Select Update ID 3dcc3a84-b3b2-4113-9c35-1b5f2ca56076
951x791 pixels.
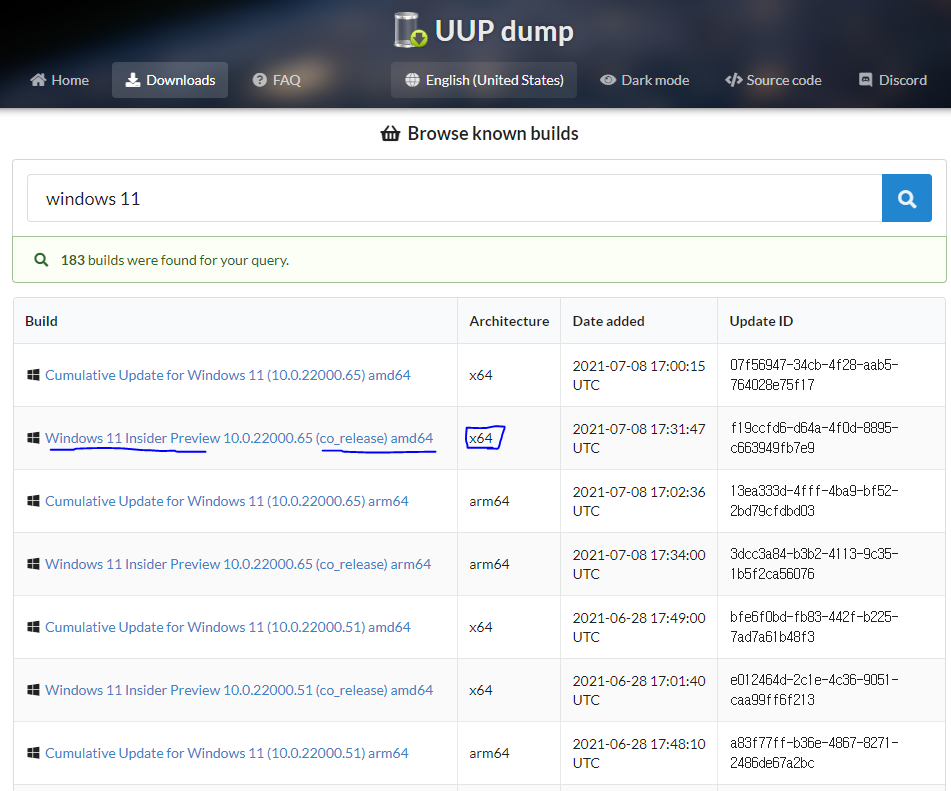tap(814, 565)
